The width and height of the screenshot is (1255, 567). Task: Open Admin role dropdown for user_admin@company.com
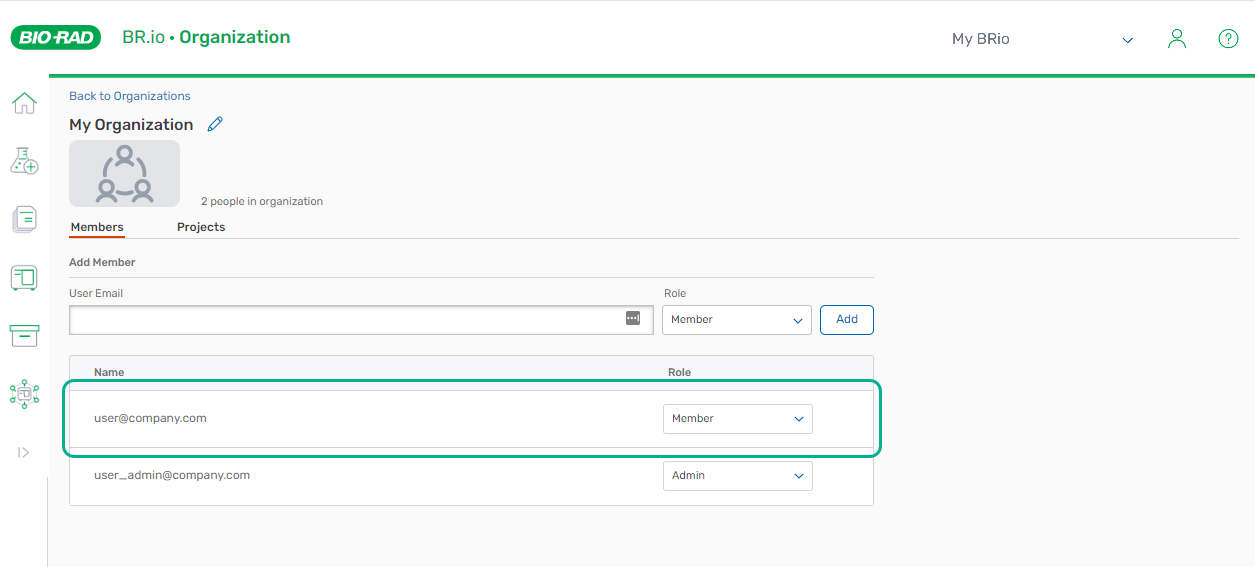pos(737,476)
